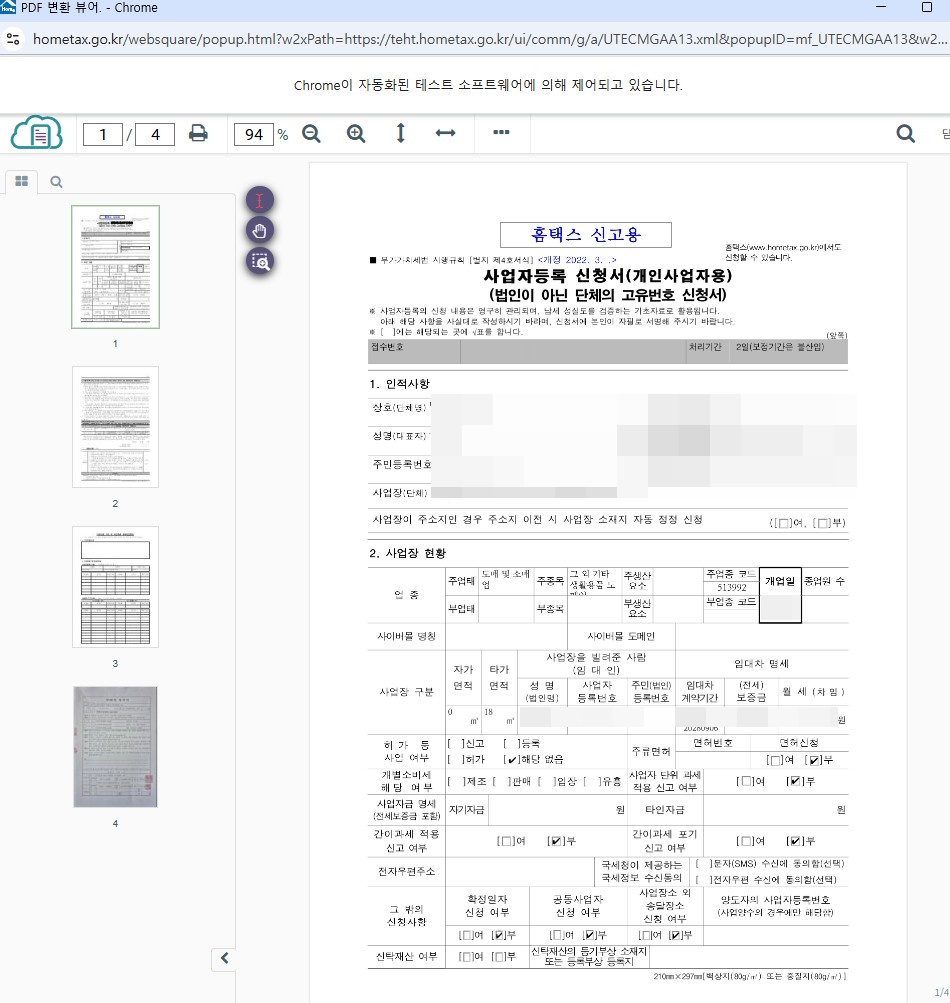Image resolution: width=950 pixels, height=1003 pixels.
Task: Click the 주민등록번호 label
Action: [402, 464]
